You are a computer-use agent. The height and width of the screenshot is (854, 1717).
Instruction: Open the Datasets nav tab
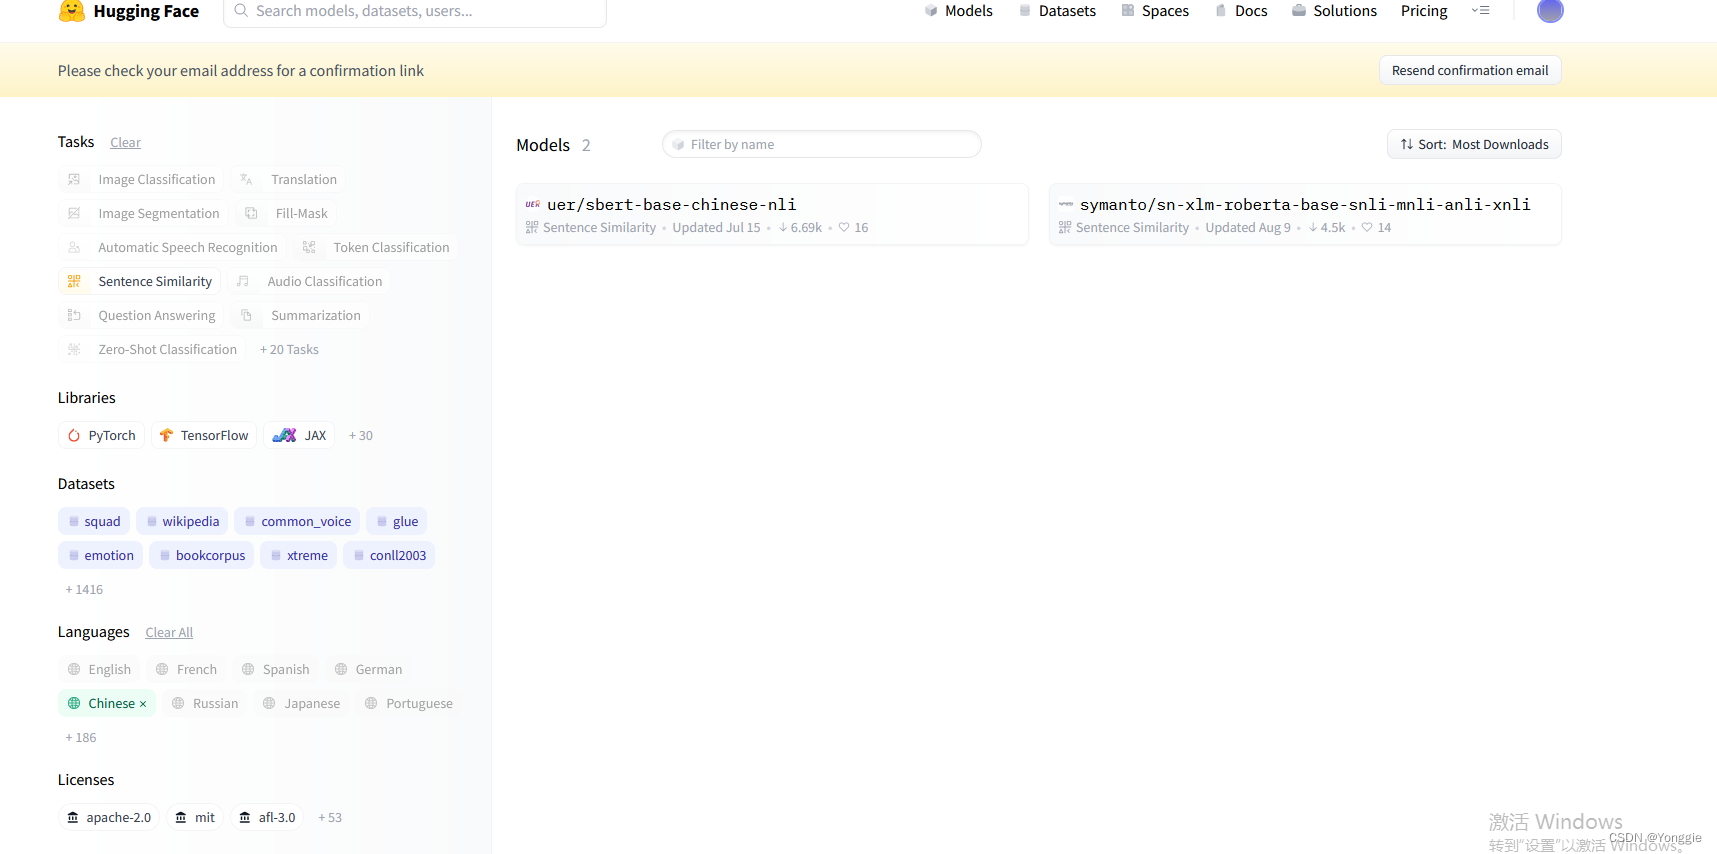point(1057,11)
